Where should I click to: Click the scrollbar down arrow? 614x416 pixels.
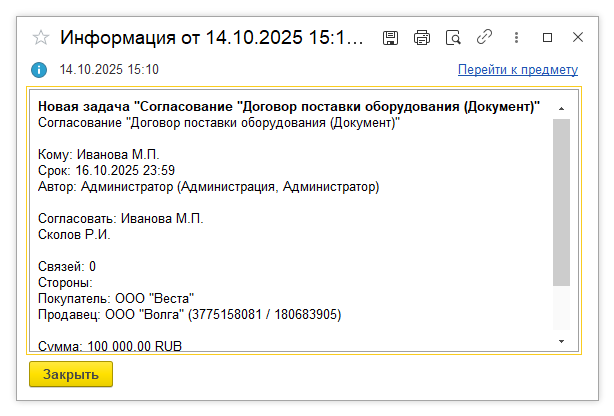(x=562, y=342)
